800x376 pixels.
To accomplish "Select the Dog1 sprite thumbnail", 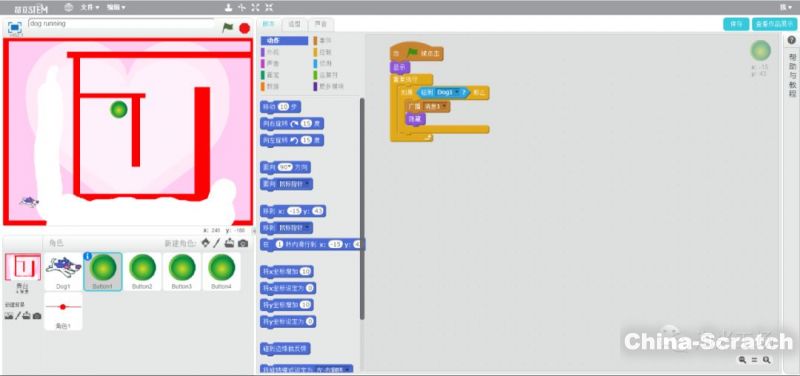I will (63, 272).
